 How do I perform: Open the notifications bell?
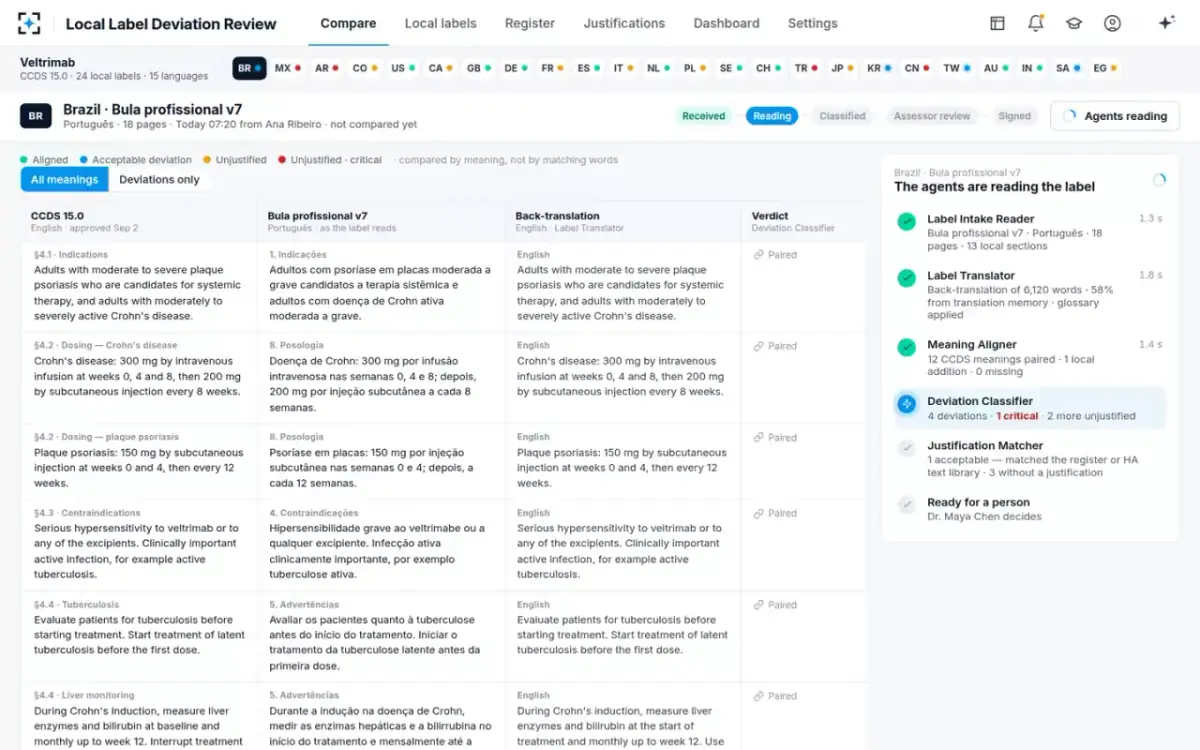tap(1036, 23)
